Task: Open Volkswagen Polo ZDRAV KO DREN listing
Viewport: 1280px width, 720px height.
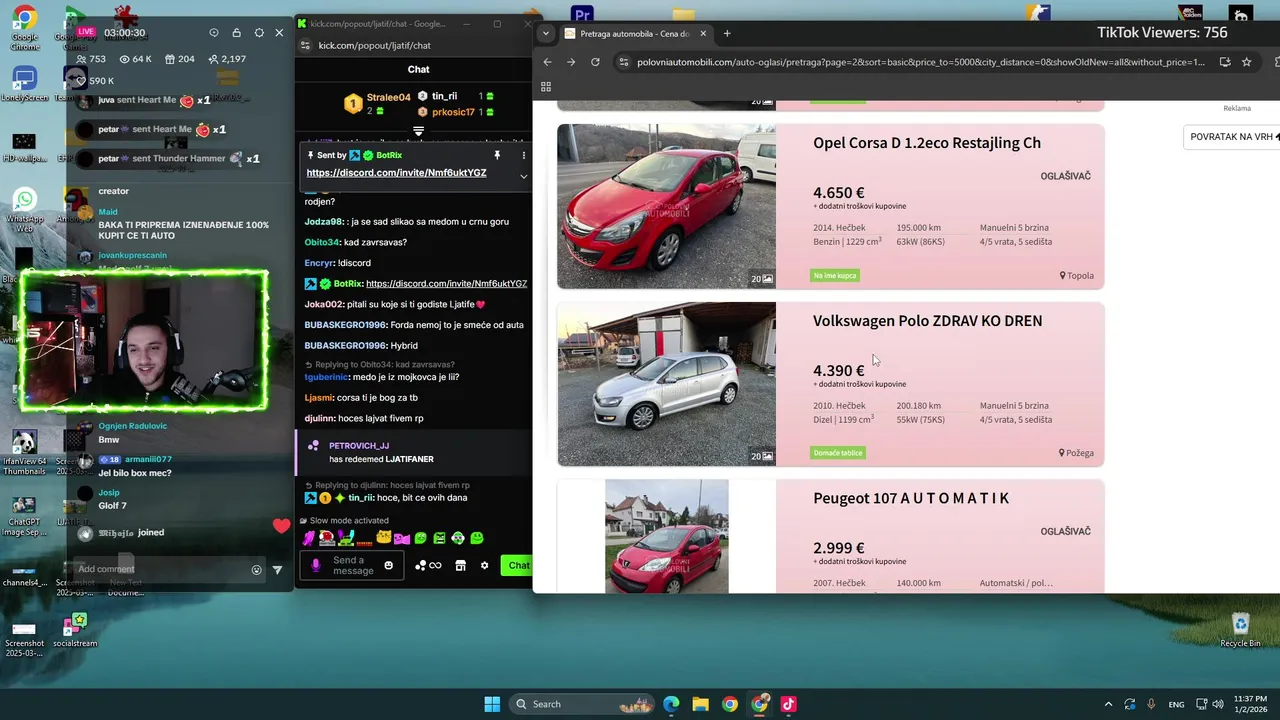Action: 927,321
